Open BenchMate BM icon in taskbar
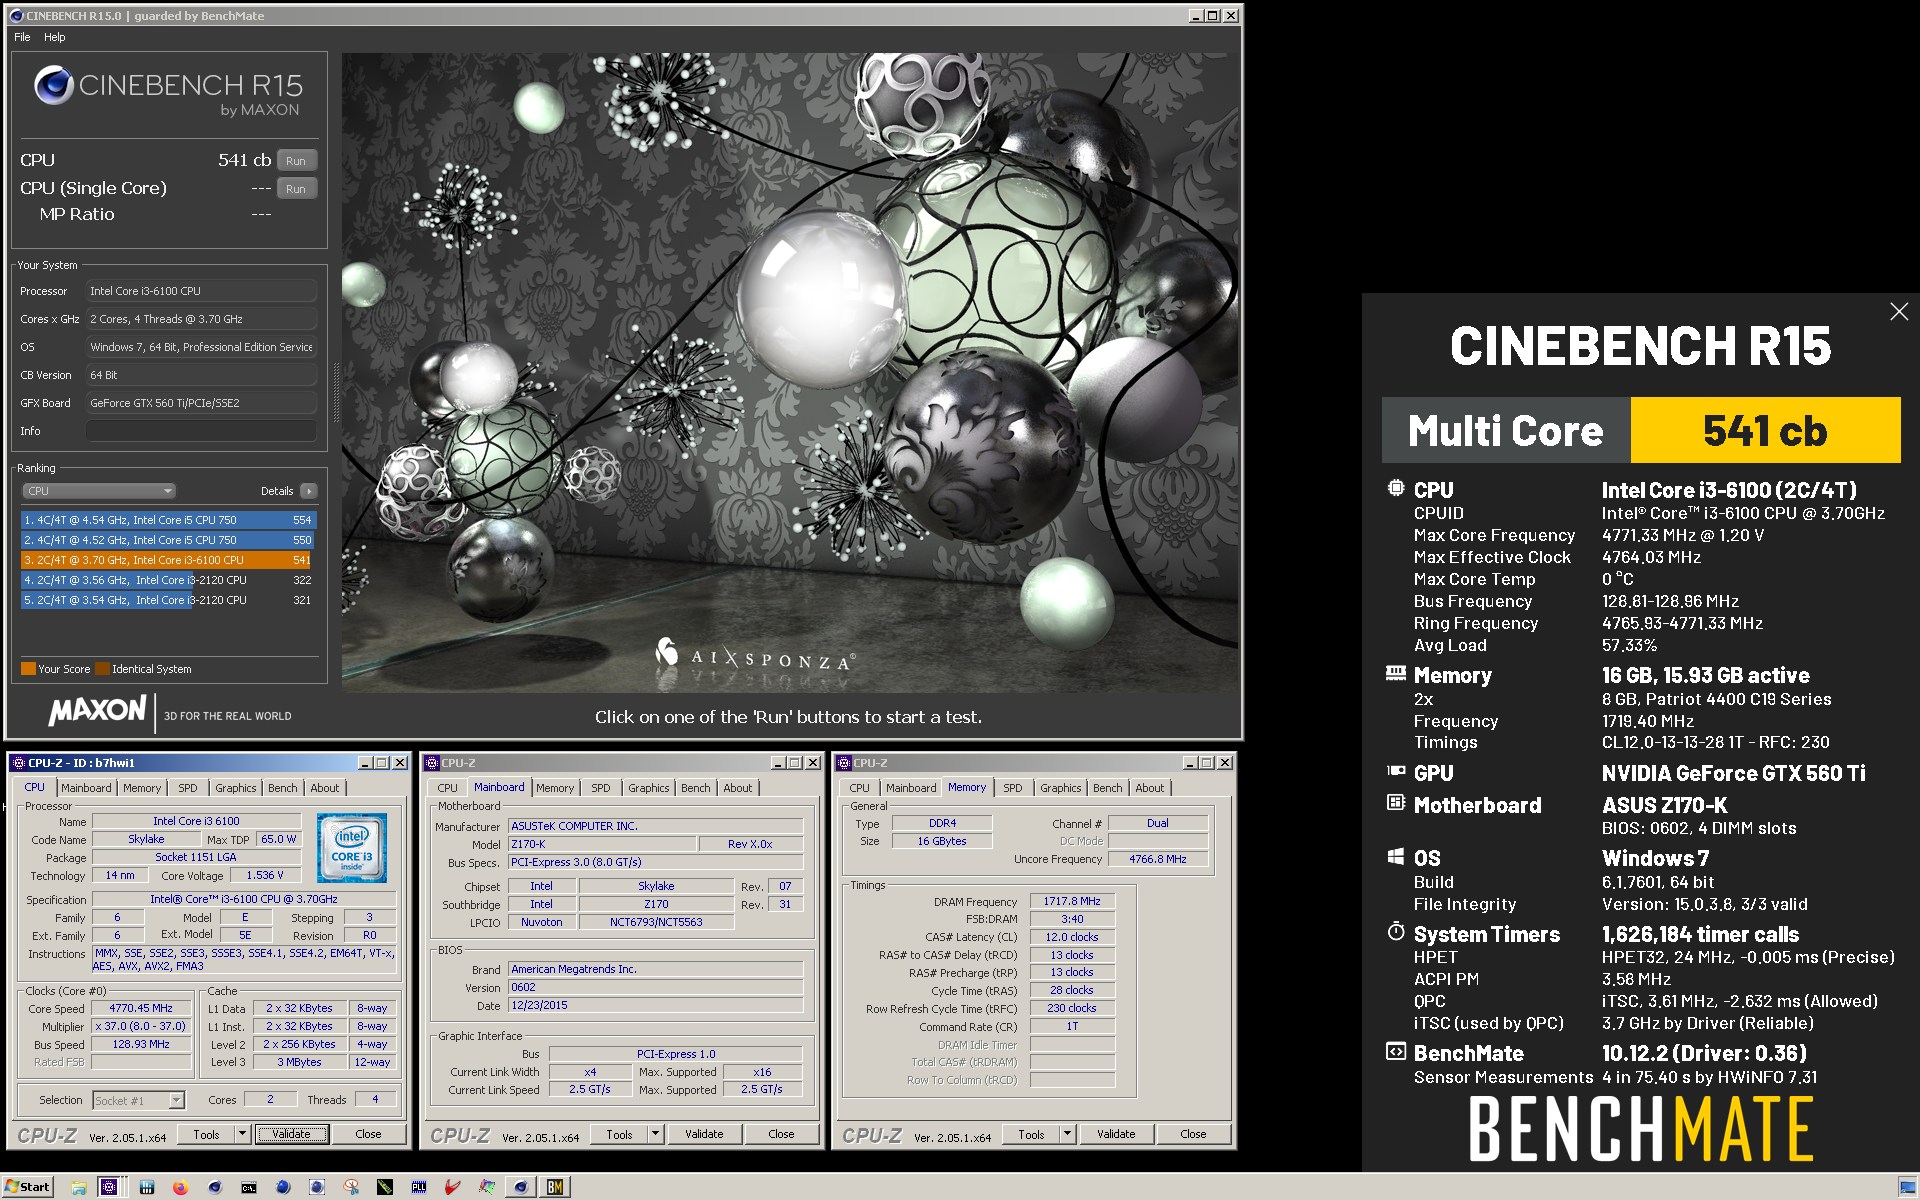 coord(555,1187)
